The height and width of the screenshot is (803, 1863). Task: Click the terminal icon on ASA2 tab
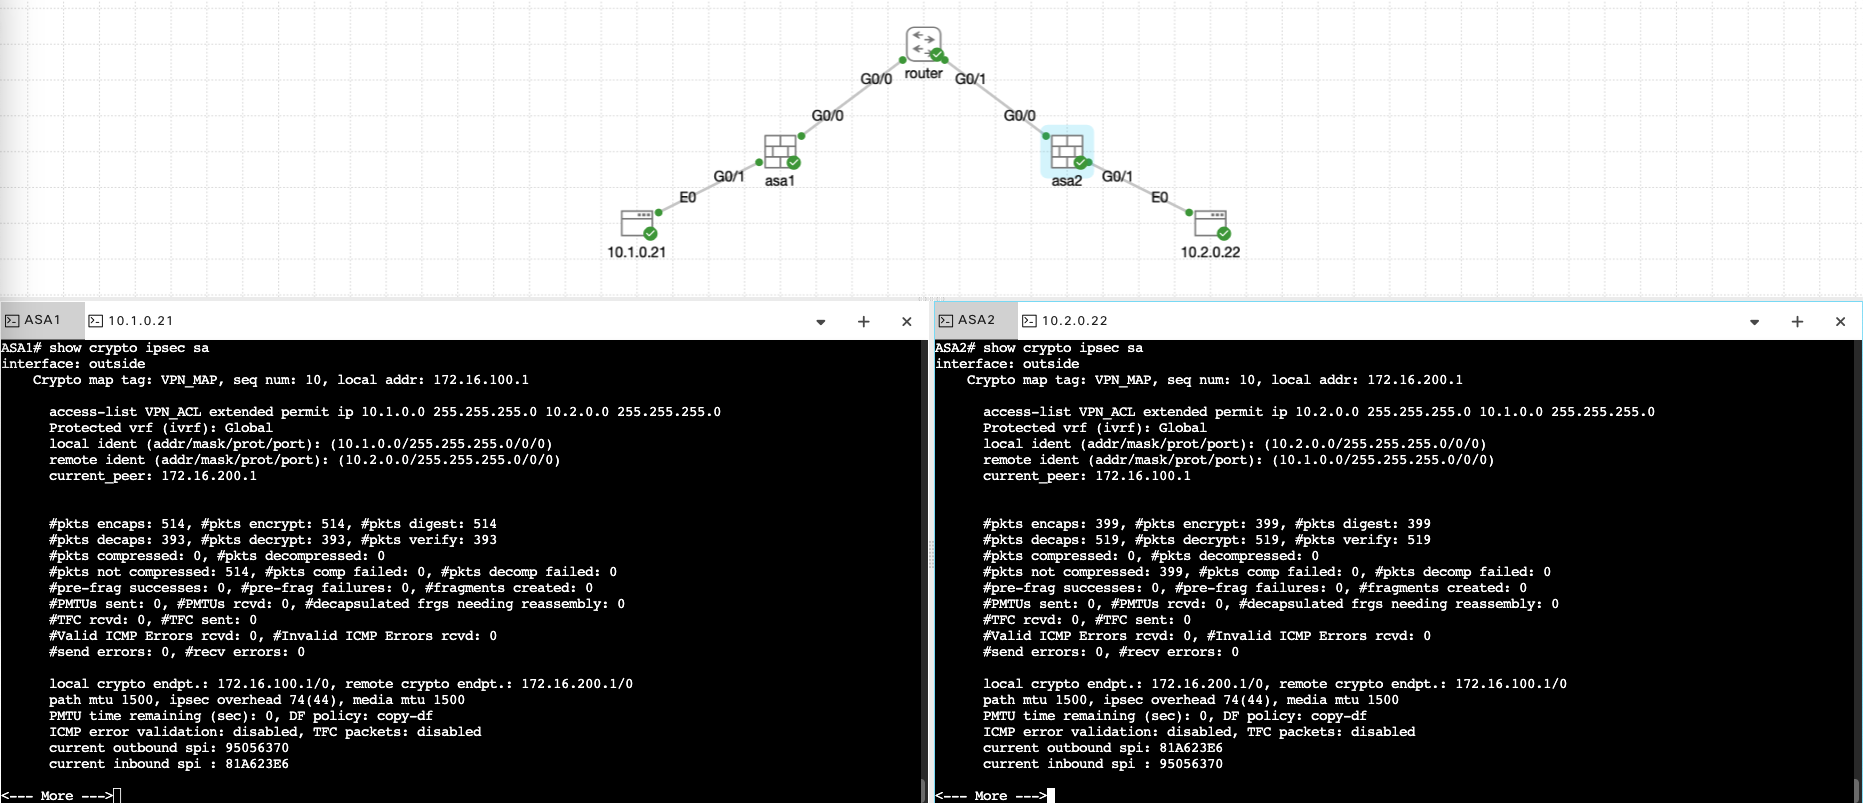click(946, 320)
